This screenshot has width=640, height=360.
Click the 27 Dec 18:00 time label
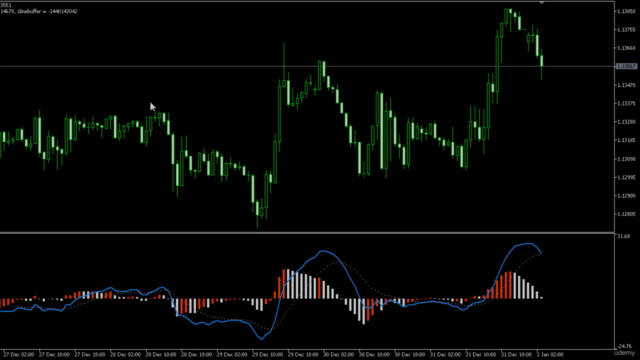(x=90, y=355)
